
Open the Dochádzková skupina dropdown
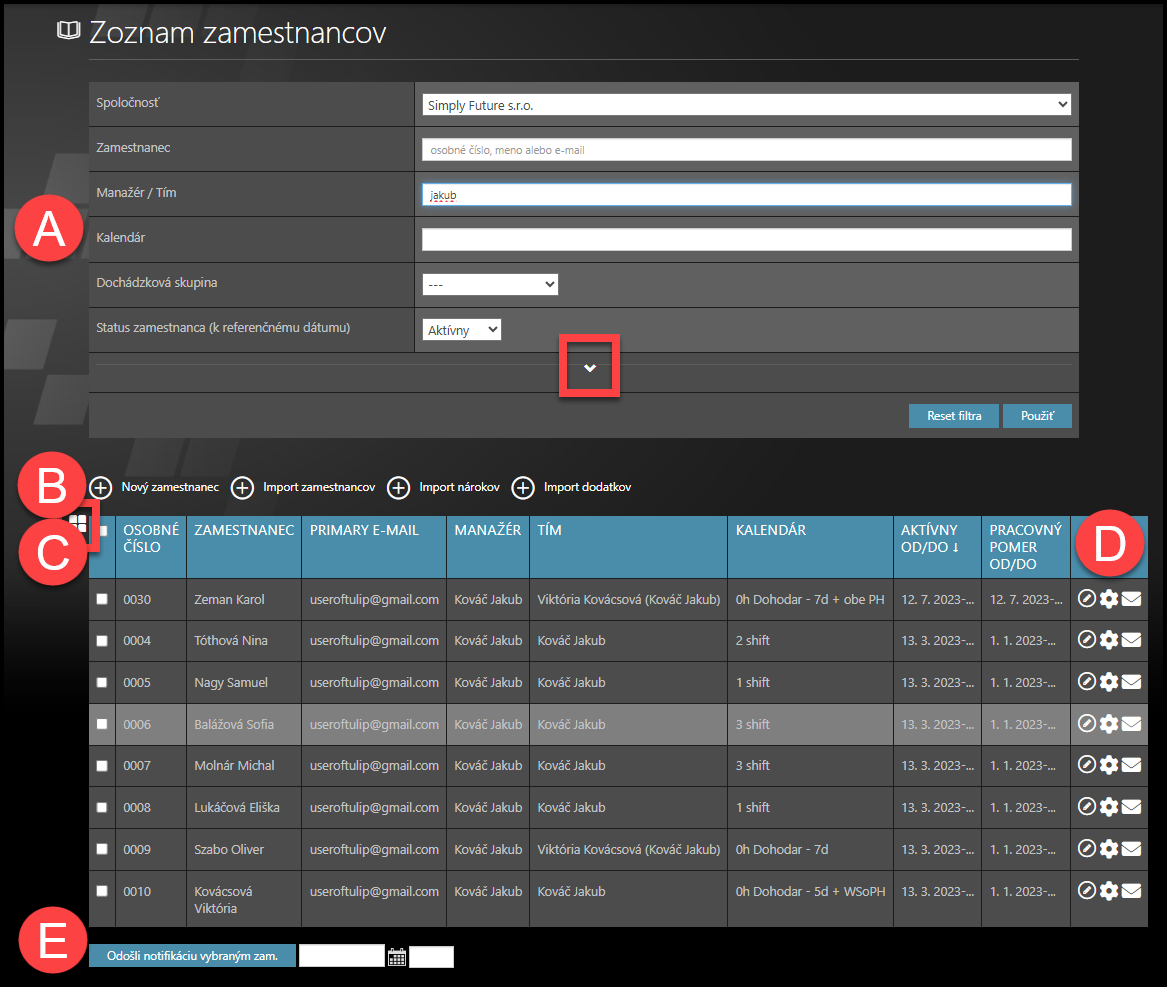click(x=490, y=284)
